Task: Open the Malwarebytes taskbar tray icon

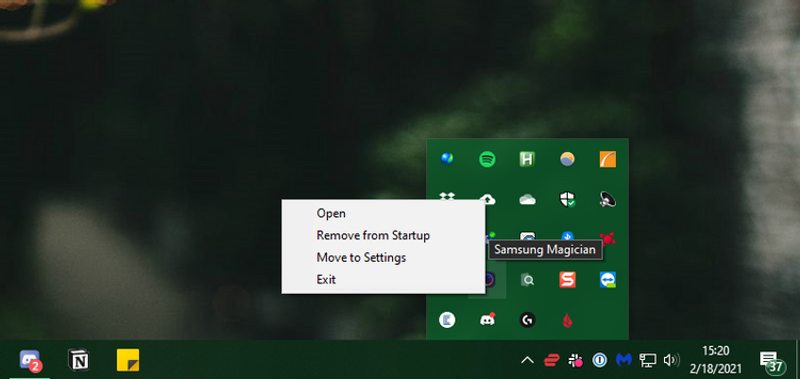Action: click(624, 360)
